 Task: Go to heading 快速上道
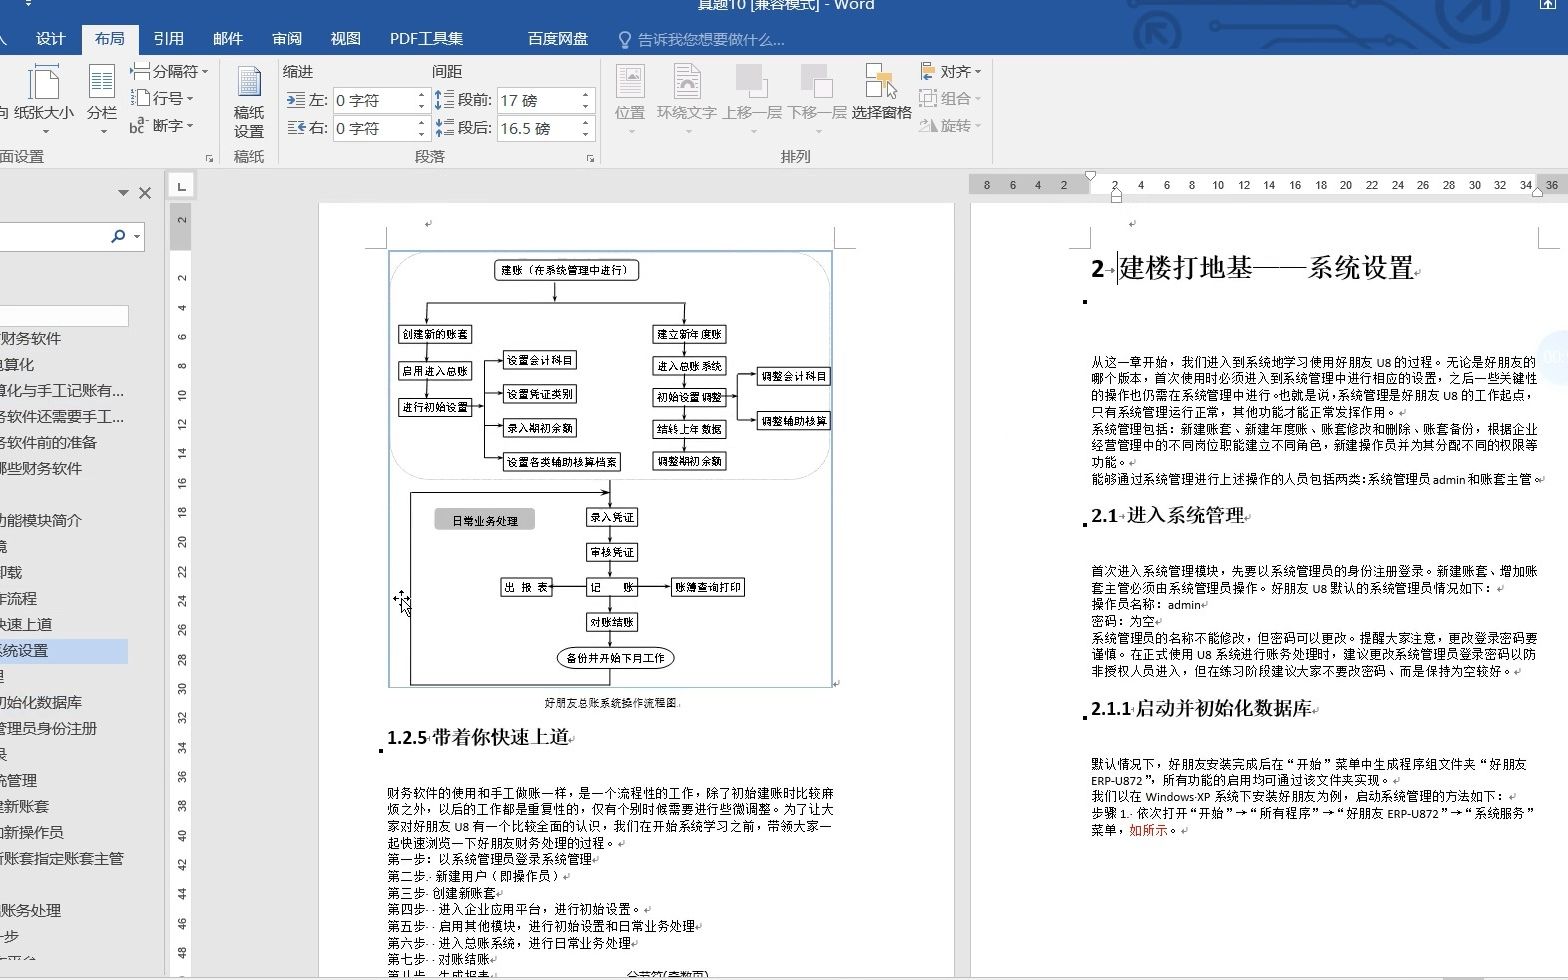(26, 625)
